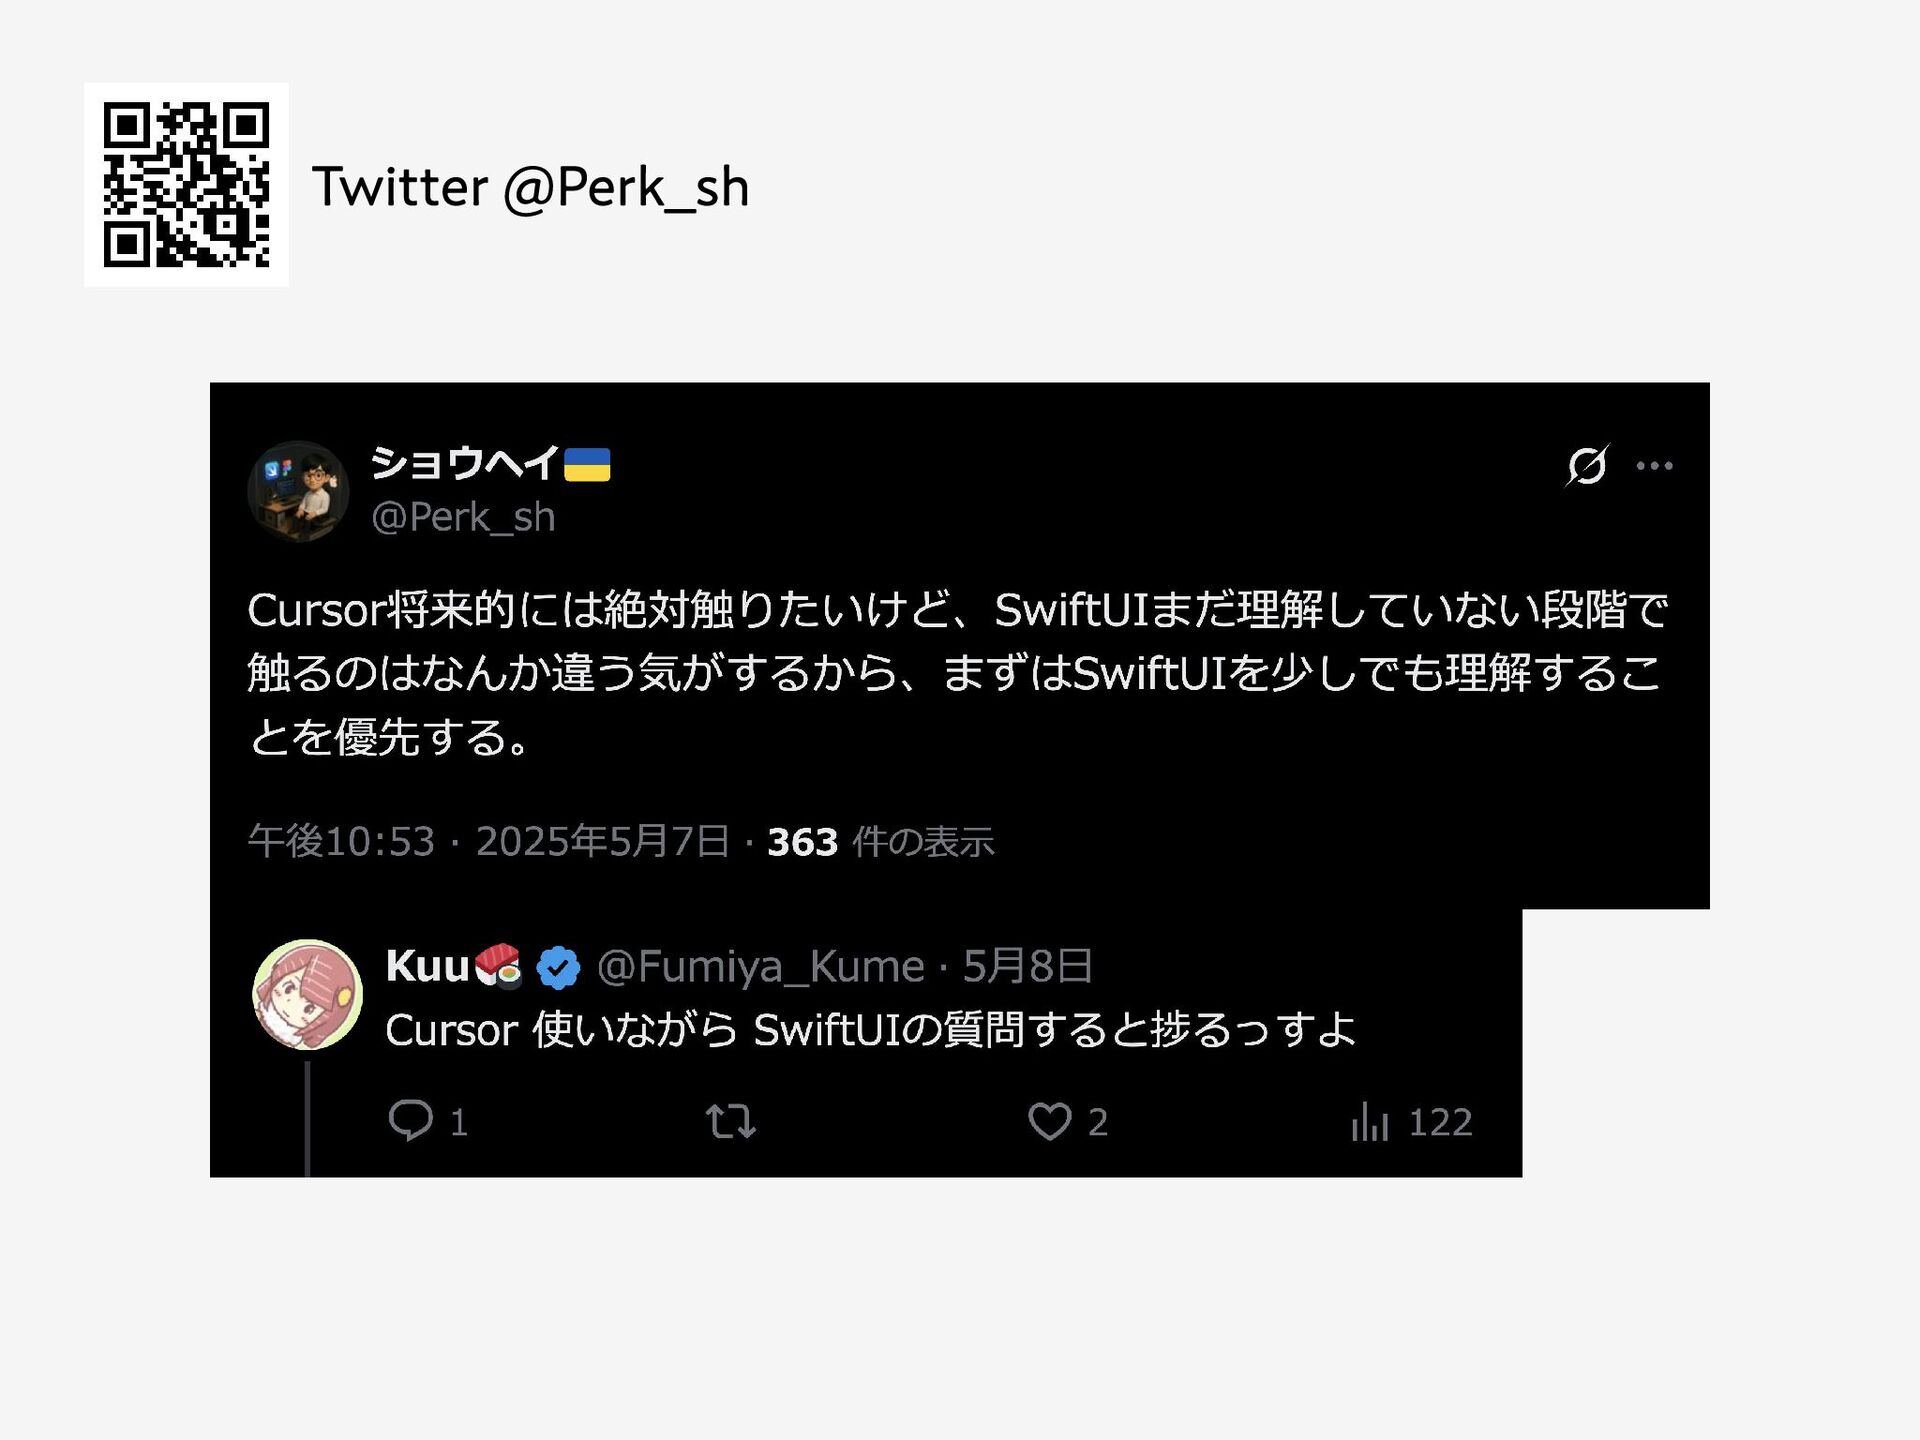This screenshot has width=1920, height=1440.
Task: Click the @Fumiya_Kume handle
Action: [x=760, y=967]
